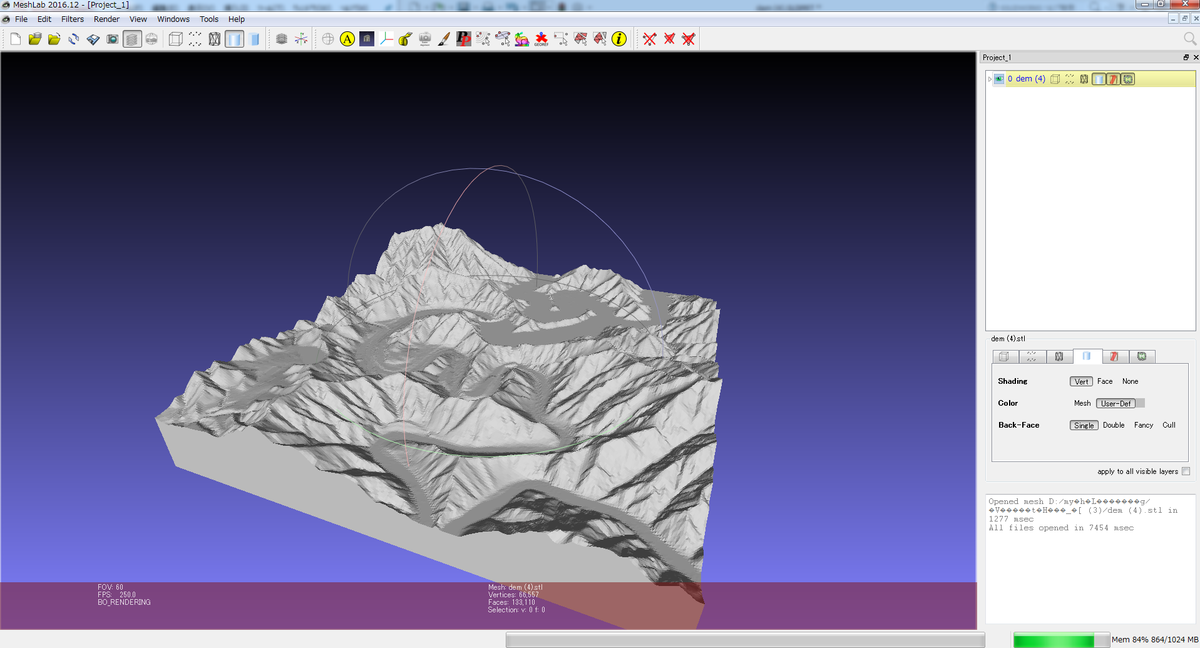Select the GEOREF referencing tool
Viewport: 1200px width, 648px height.
point(541,39)
